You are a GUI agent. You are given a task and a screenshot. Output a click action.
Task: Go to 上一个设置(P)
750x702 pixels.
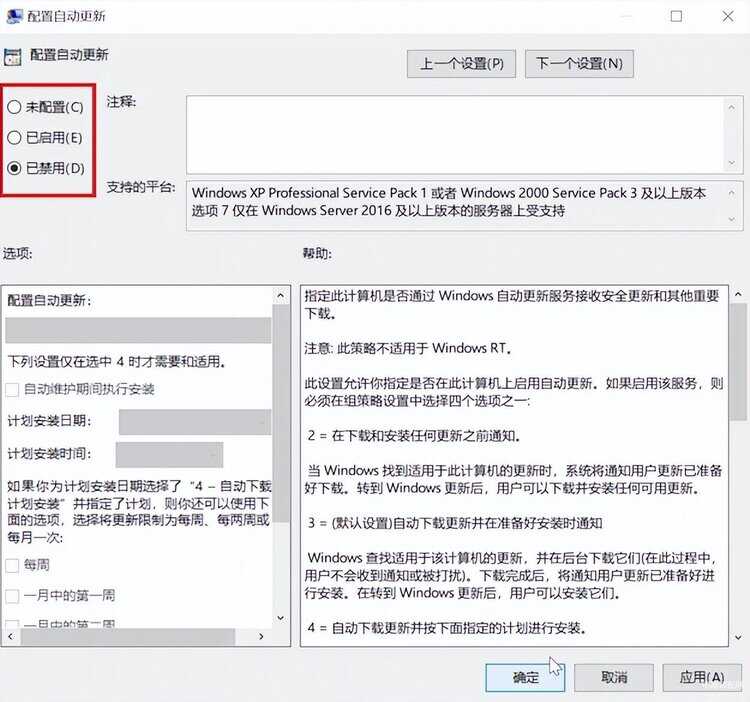click(x=461, y=64)
